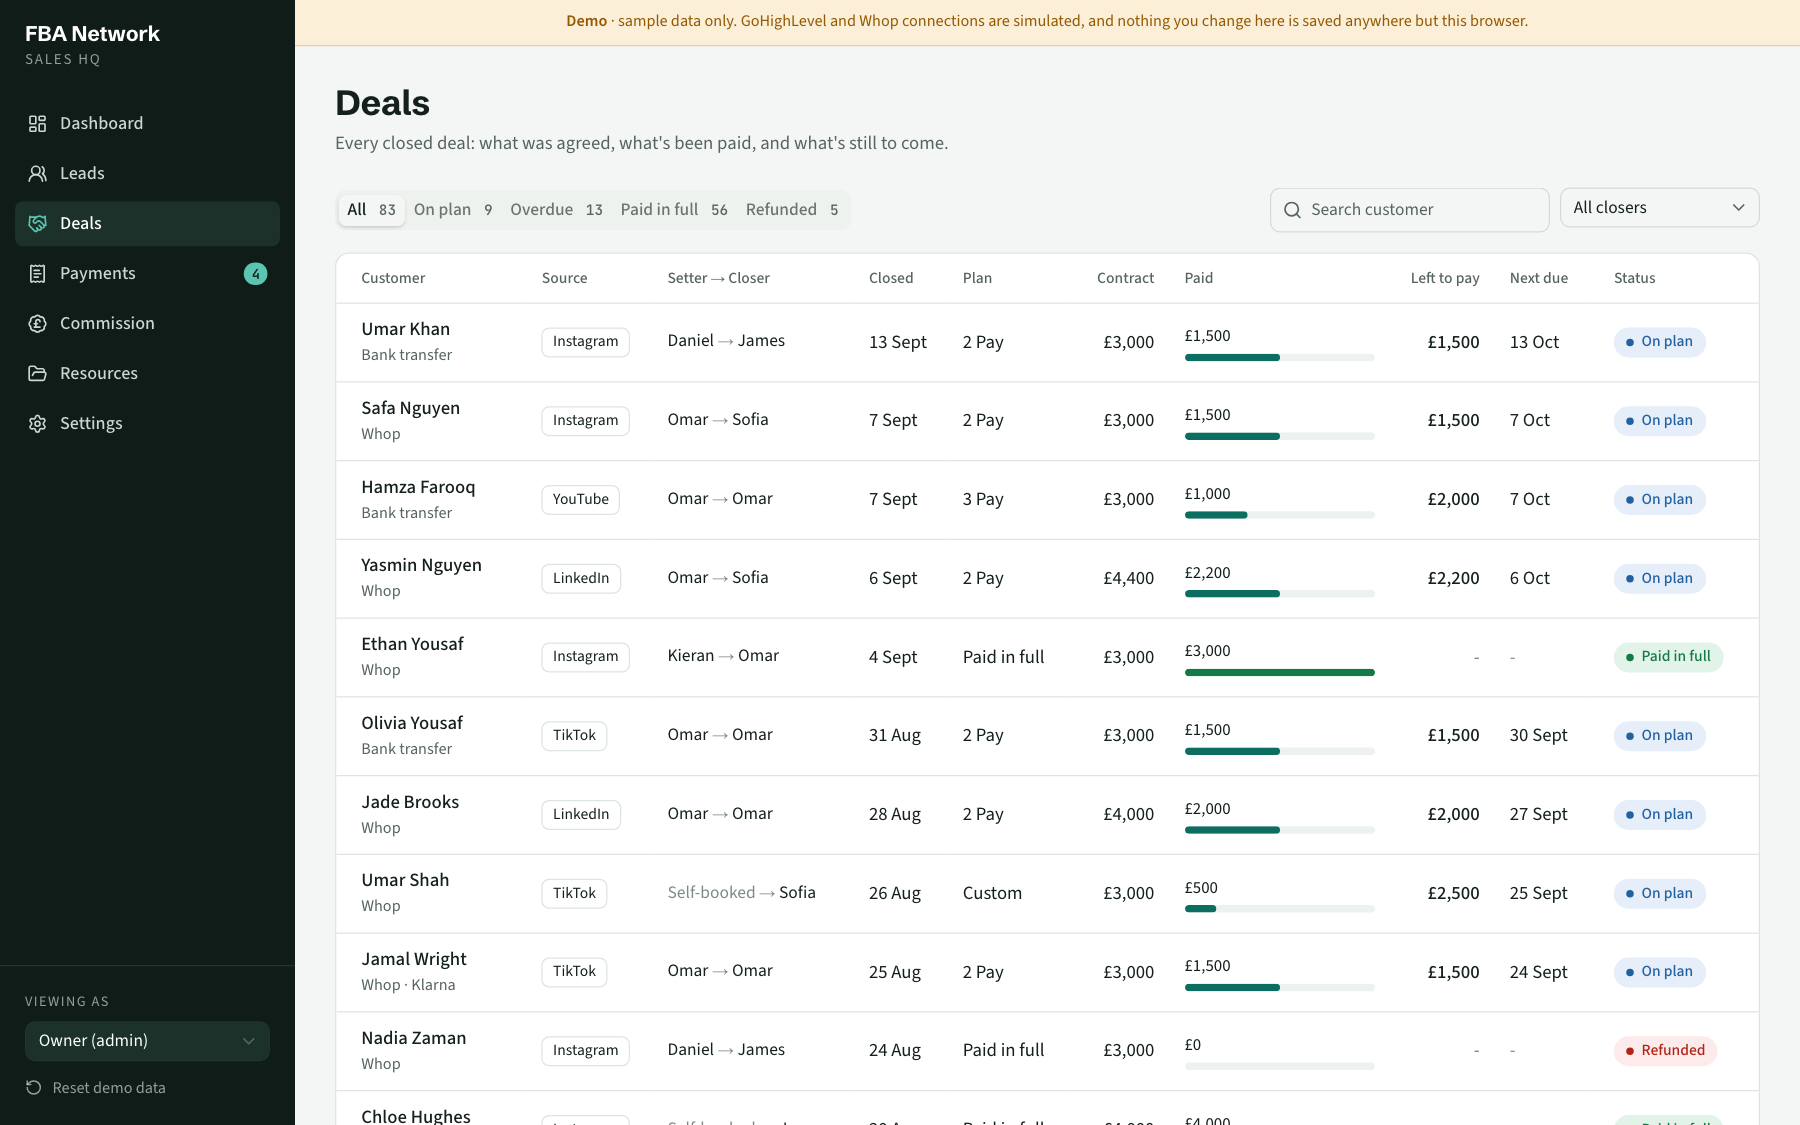Click Nadia Zaman's Refunded status badge
1800x1125 pixels.
1665,1050
